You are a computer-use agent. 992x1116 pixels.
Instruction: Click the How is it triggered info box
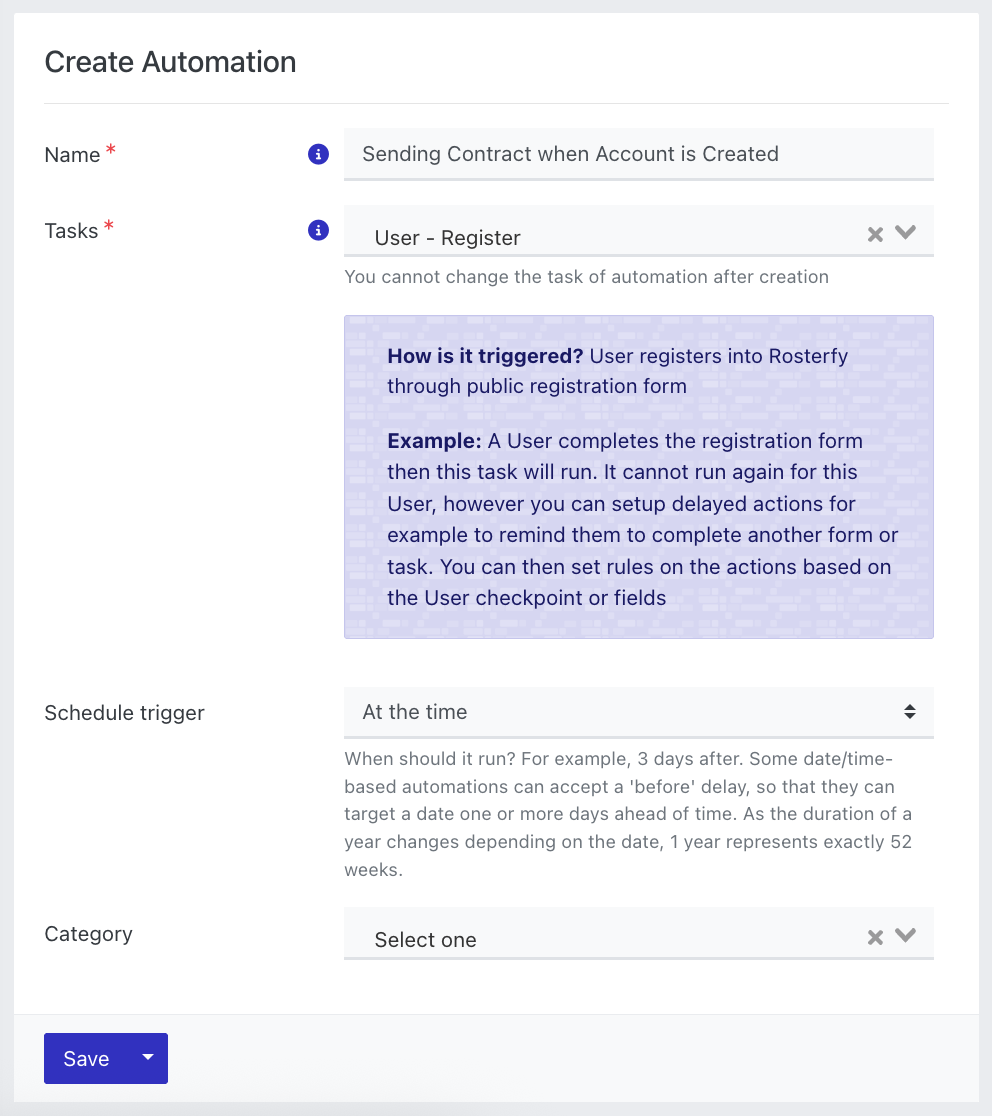[x=638, y=477]
